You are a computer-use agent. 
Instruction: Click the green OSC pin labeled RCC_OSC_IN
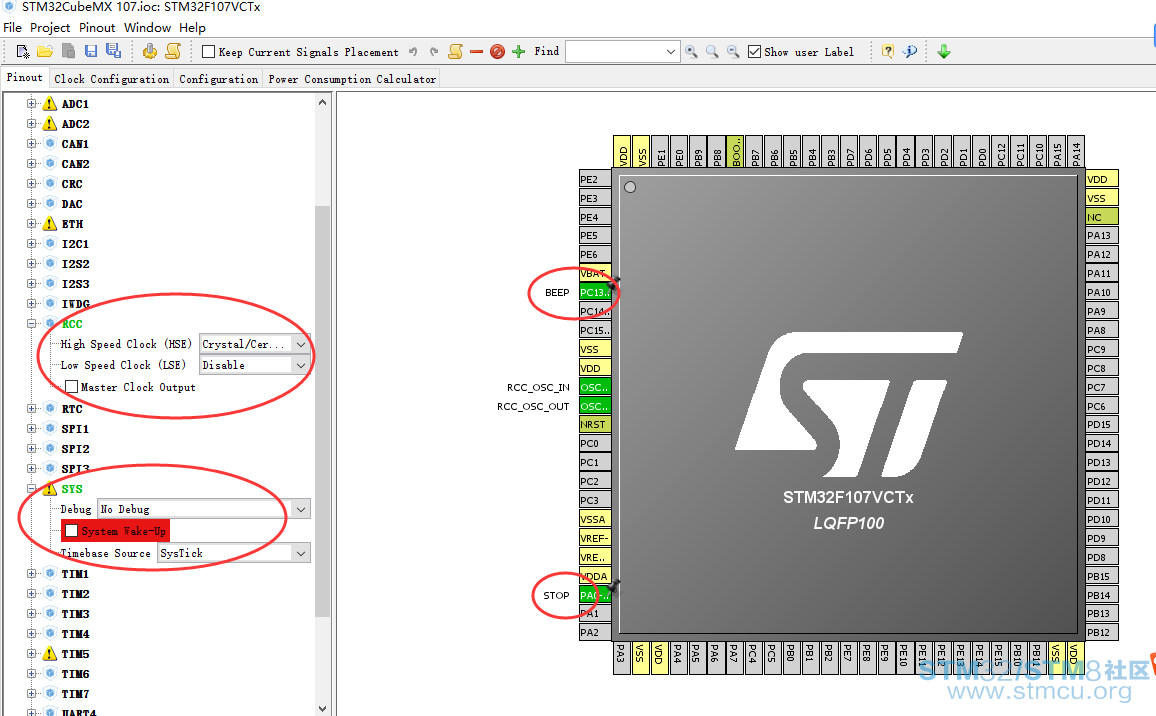(595, 386)
